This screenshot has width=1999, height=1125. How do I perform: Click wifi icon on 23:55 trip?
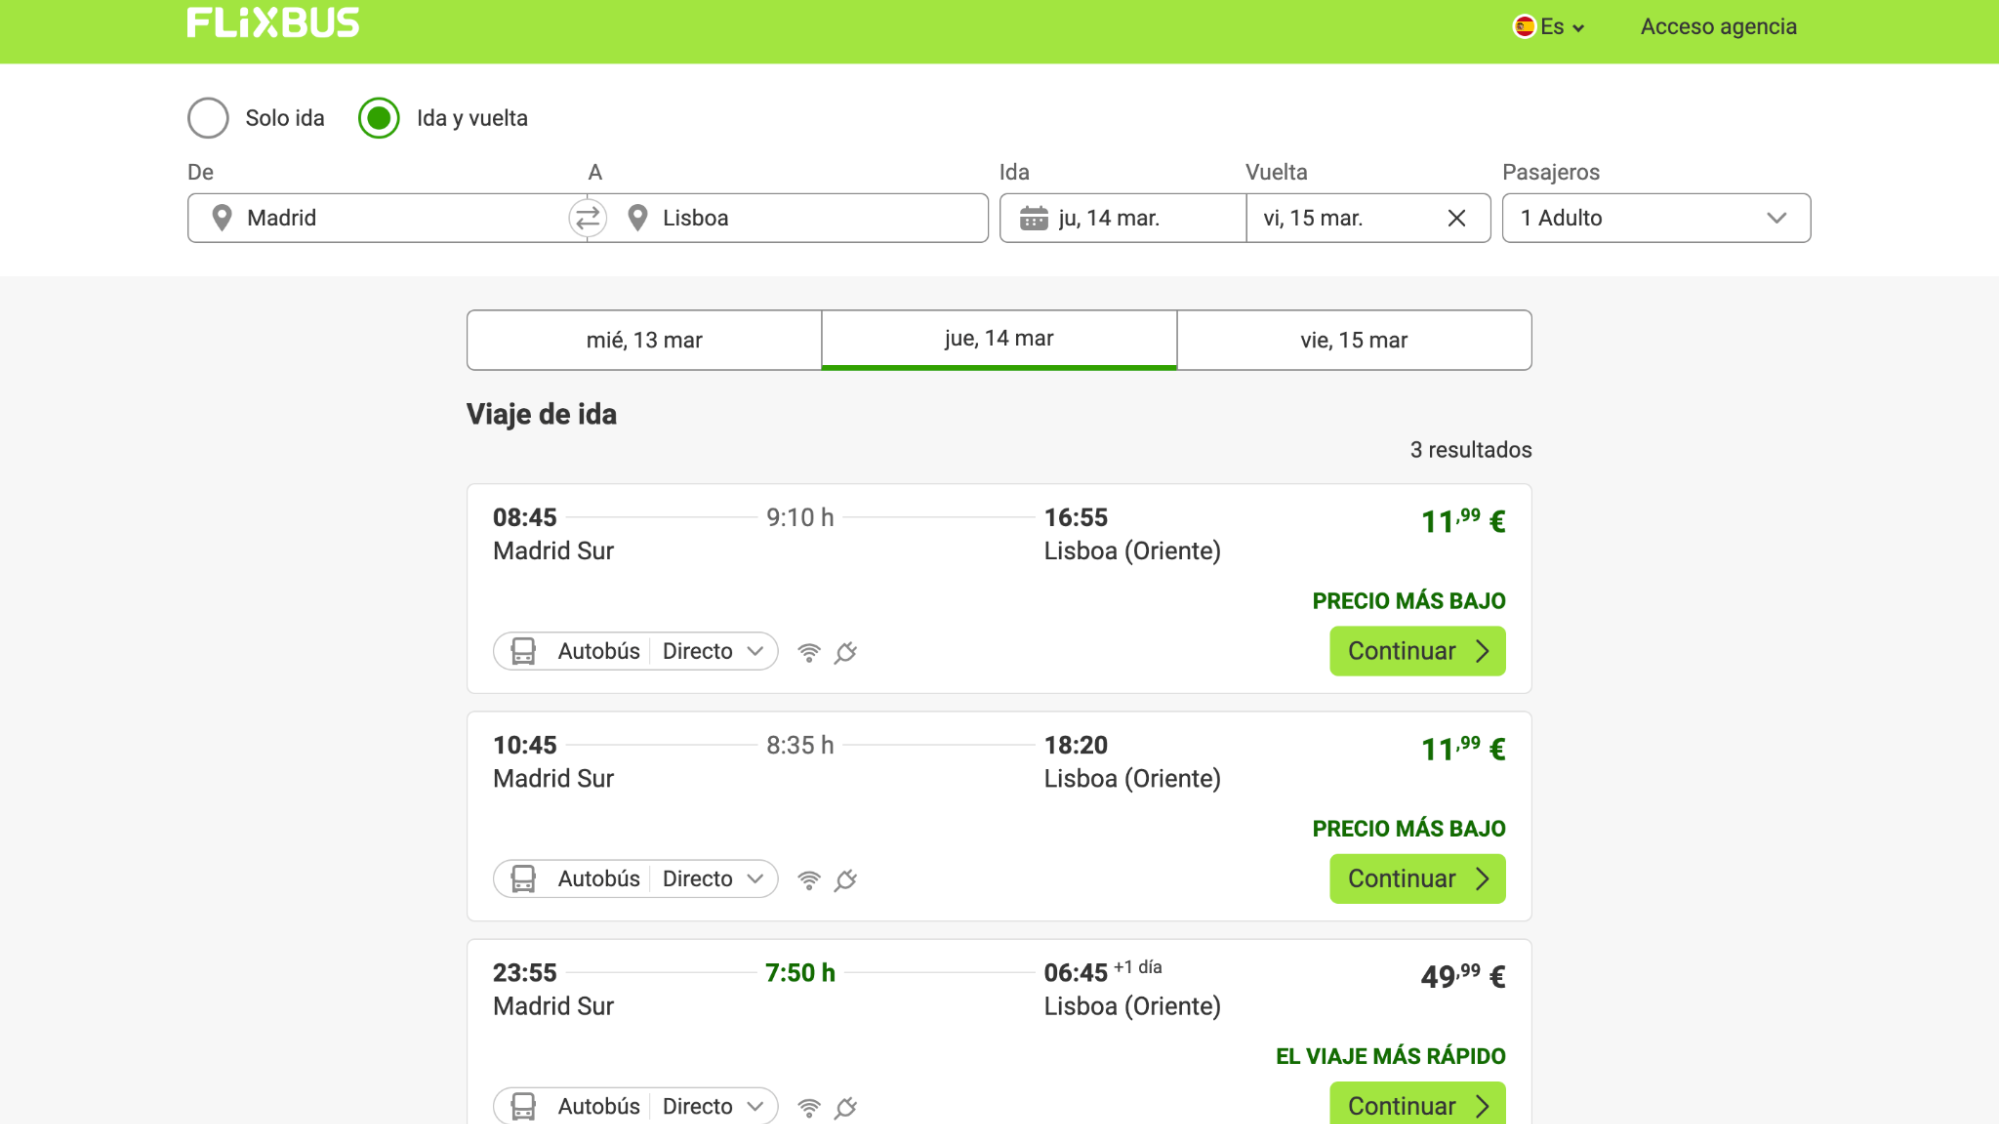click(x=809, y=1107)
